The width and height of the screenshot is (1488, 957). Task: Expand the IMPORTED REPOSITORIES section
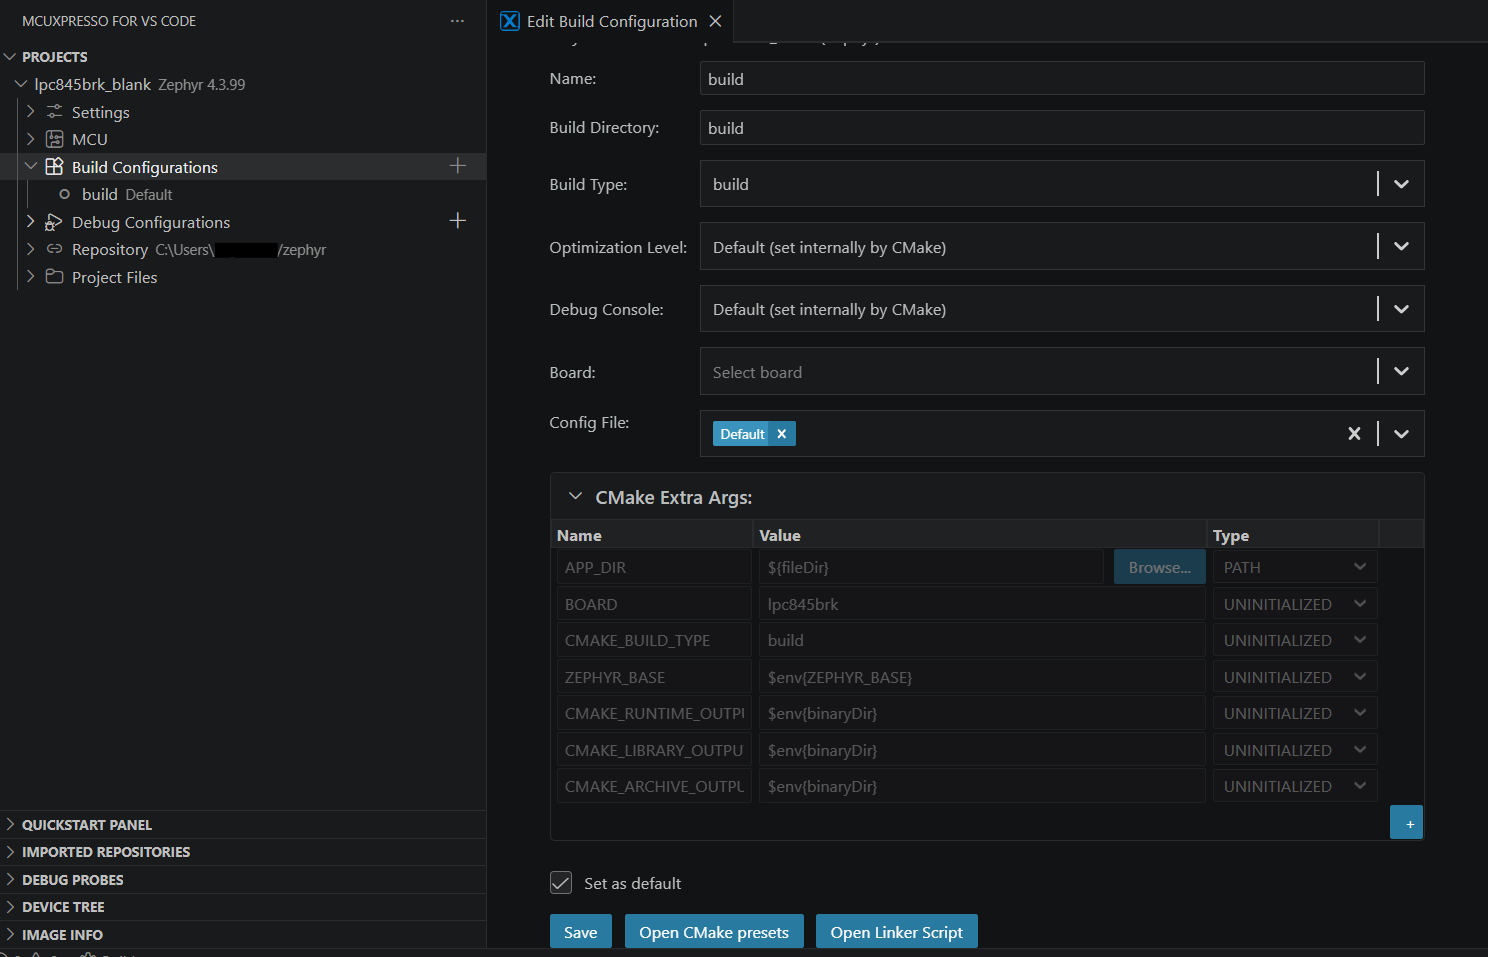click(x=243, y=852)
